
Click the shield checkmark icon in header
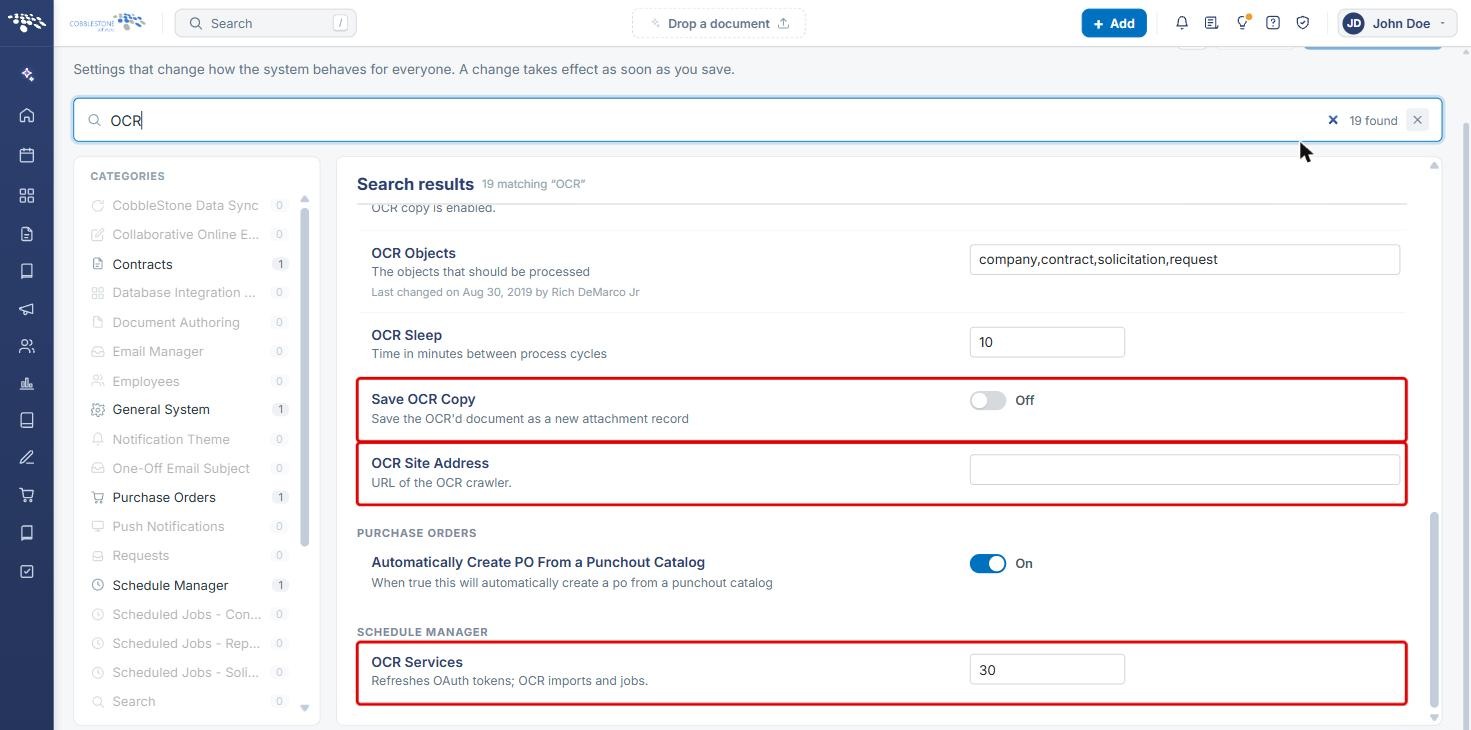tap(1303, 23)
